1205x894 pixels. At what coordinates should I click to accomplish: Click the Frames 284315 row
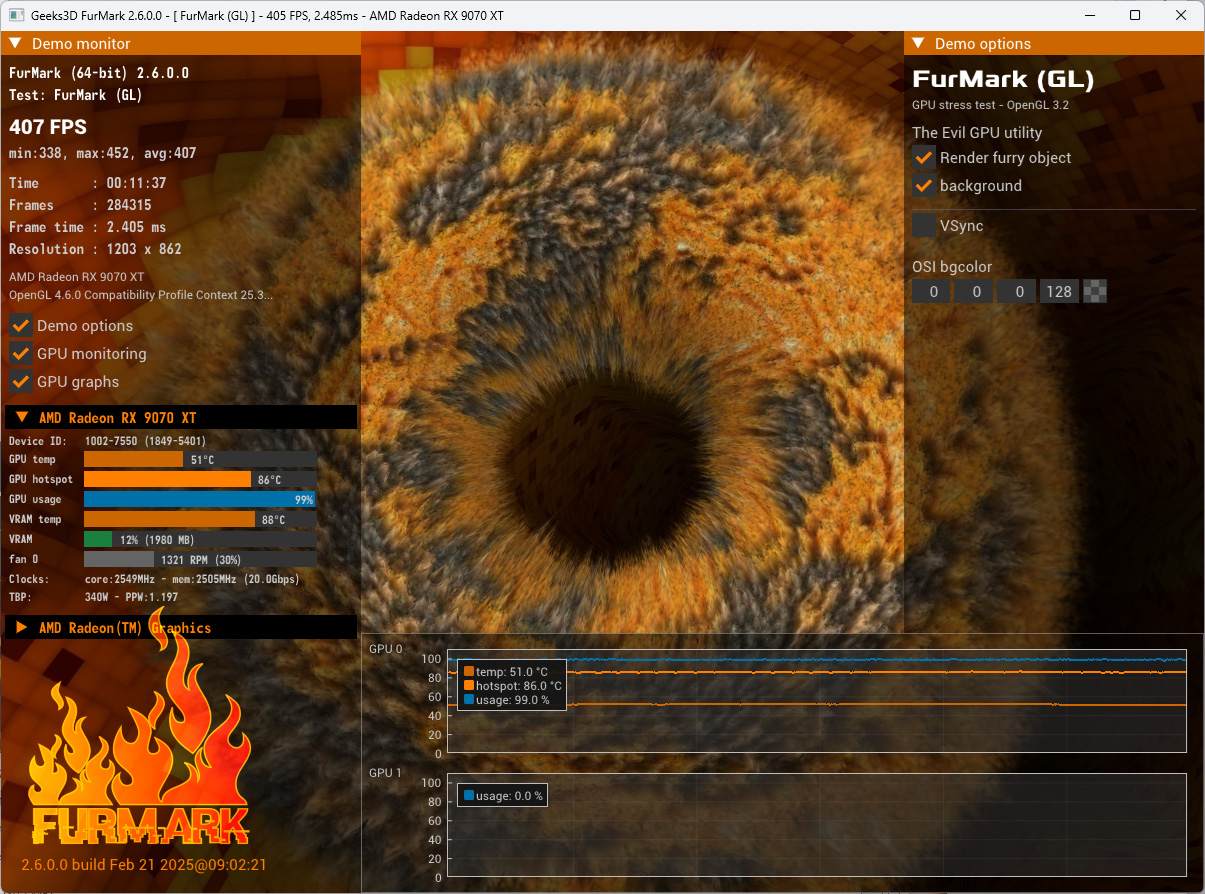tap(81, 205)
